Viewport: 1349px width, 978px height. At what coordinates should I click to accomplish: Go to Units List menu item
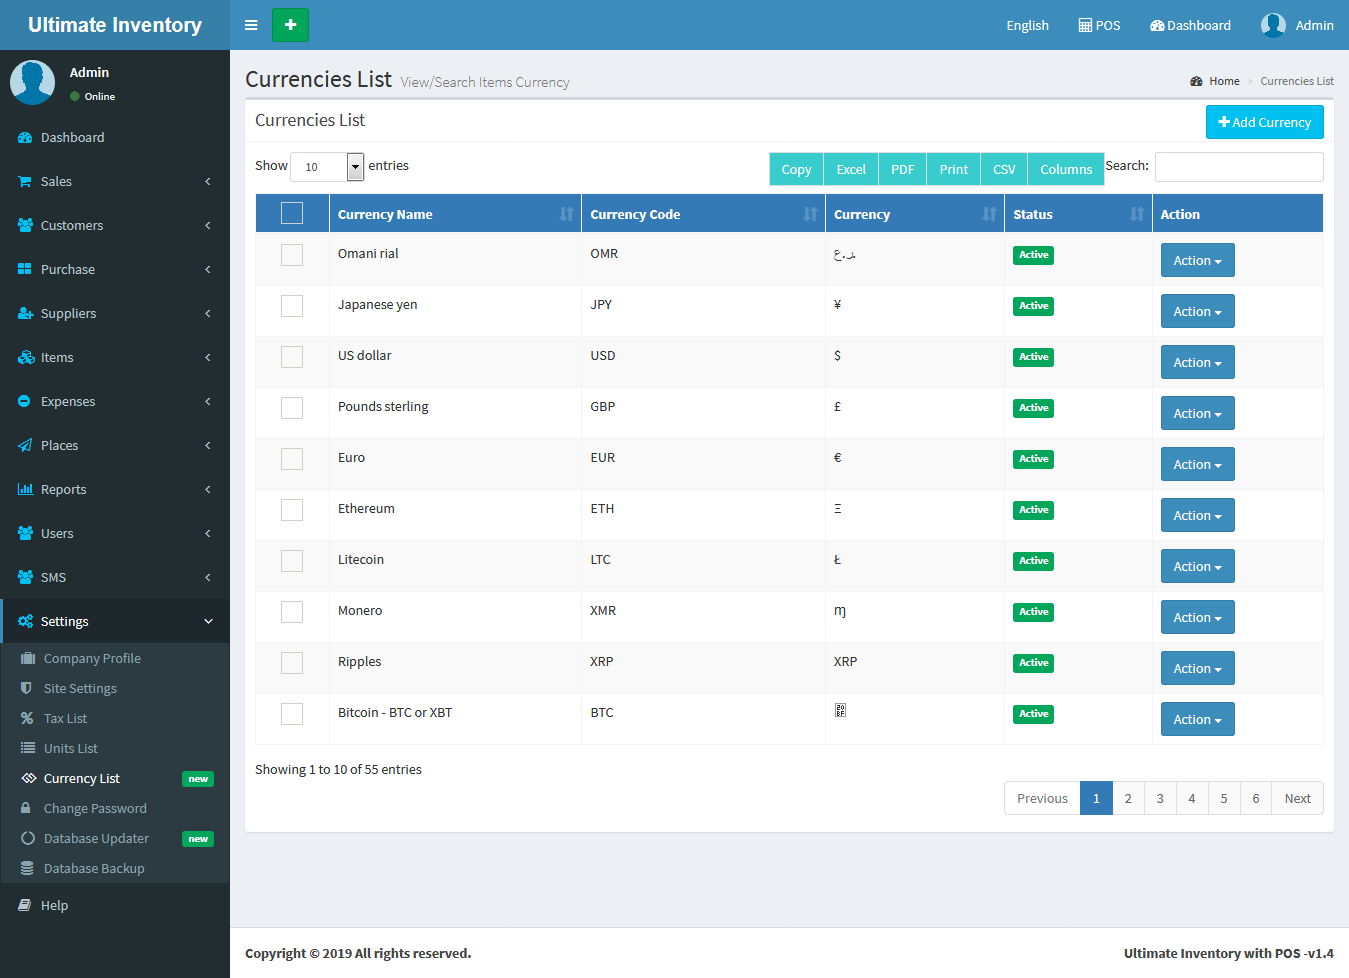(71, 748)
